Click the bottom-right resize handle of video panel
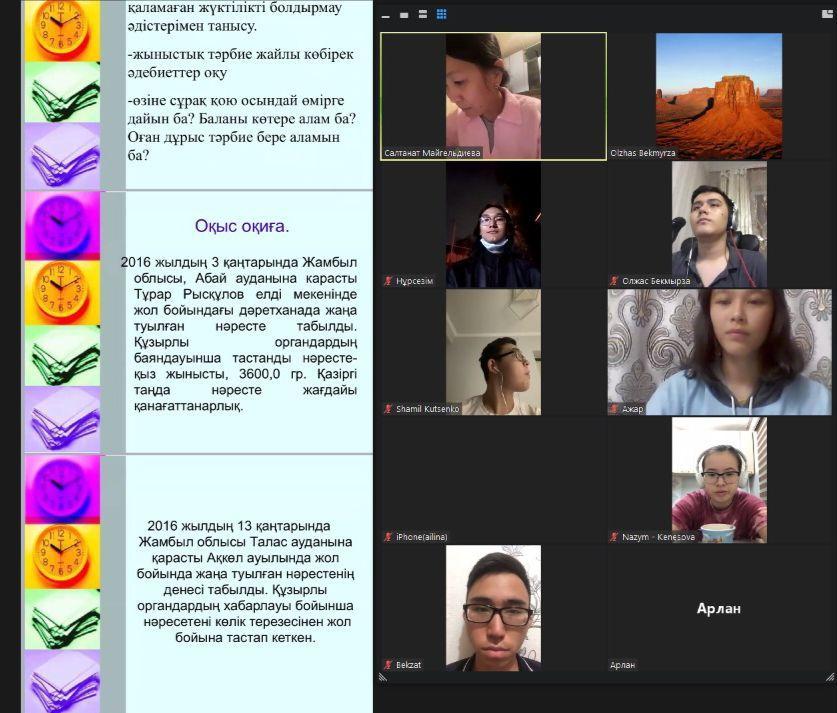 (830, 677)
